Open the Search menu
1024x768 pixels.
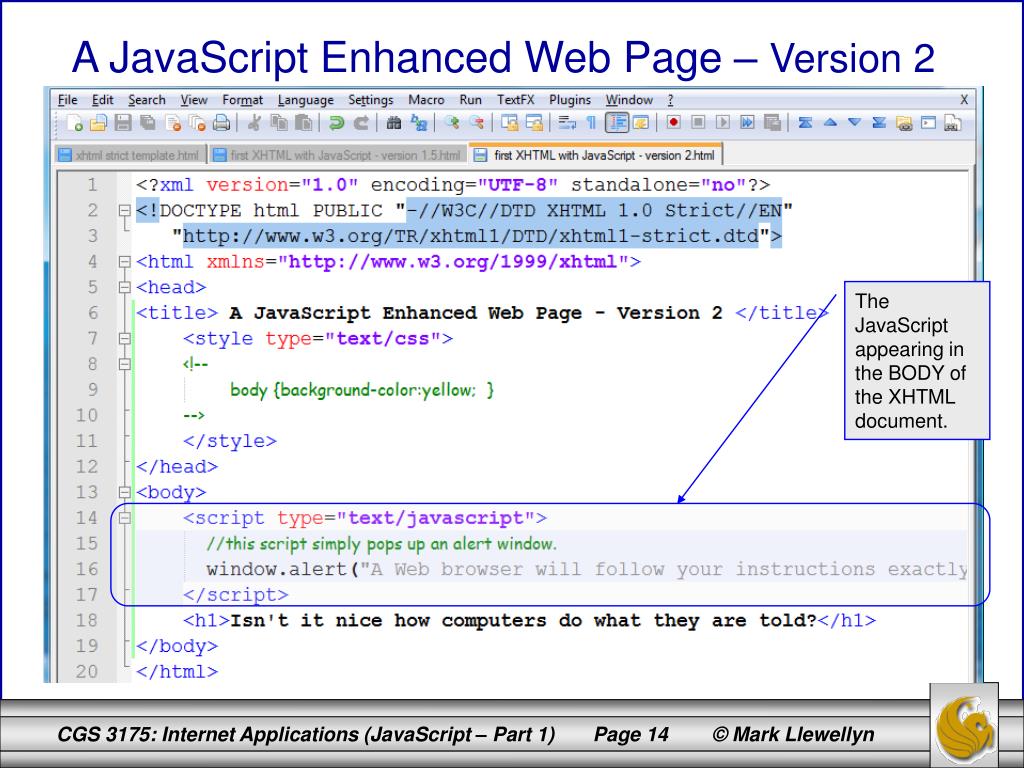click(x=147, y=100)
